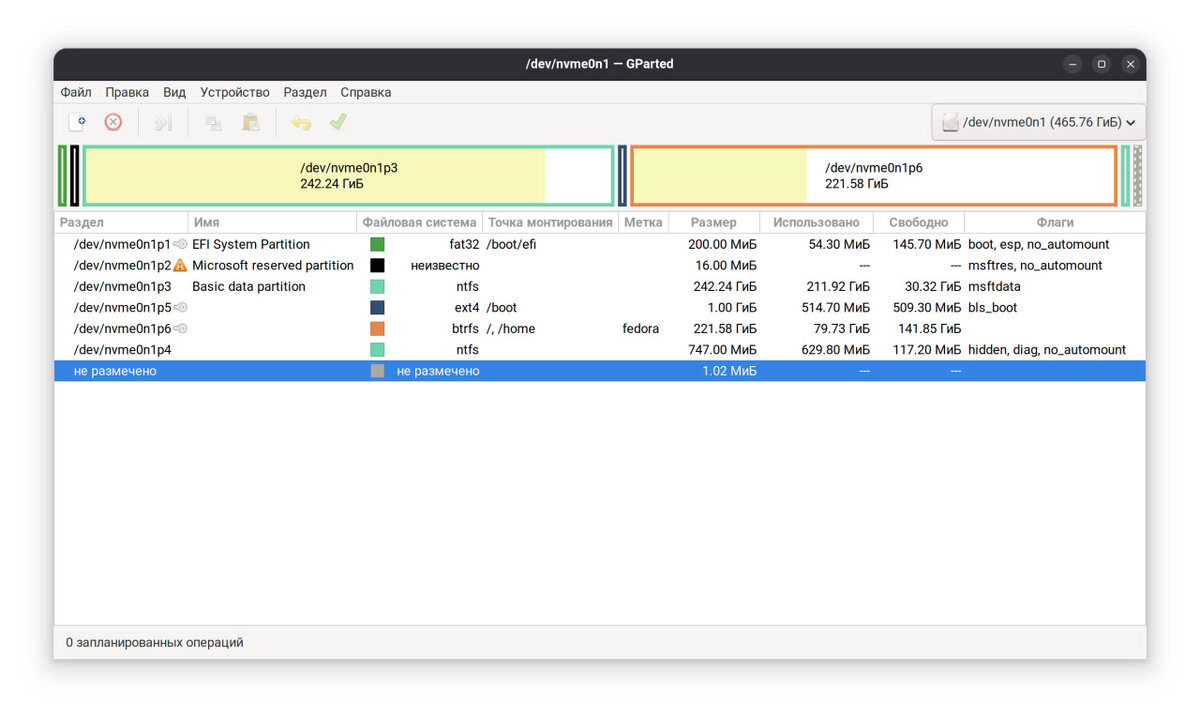Click the gray не размечено color swatch
Viewport: 1200px width, 718px height.
point(377,371)
